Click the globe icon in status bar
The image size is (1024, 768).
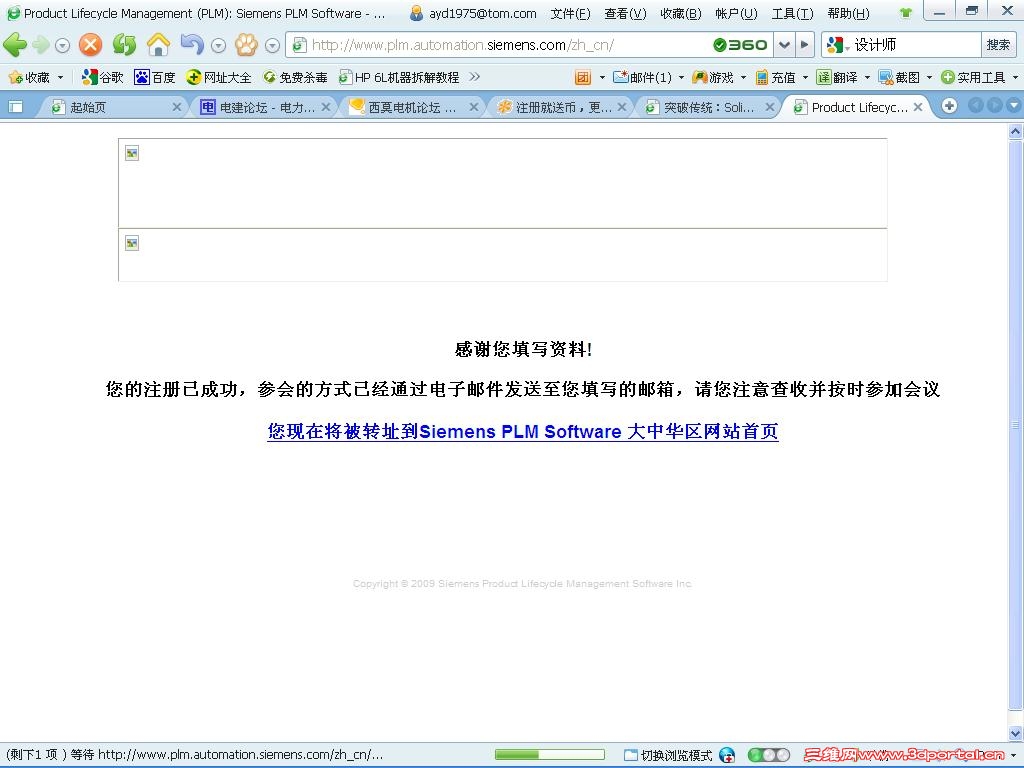(727, 756)
